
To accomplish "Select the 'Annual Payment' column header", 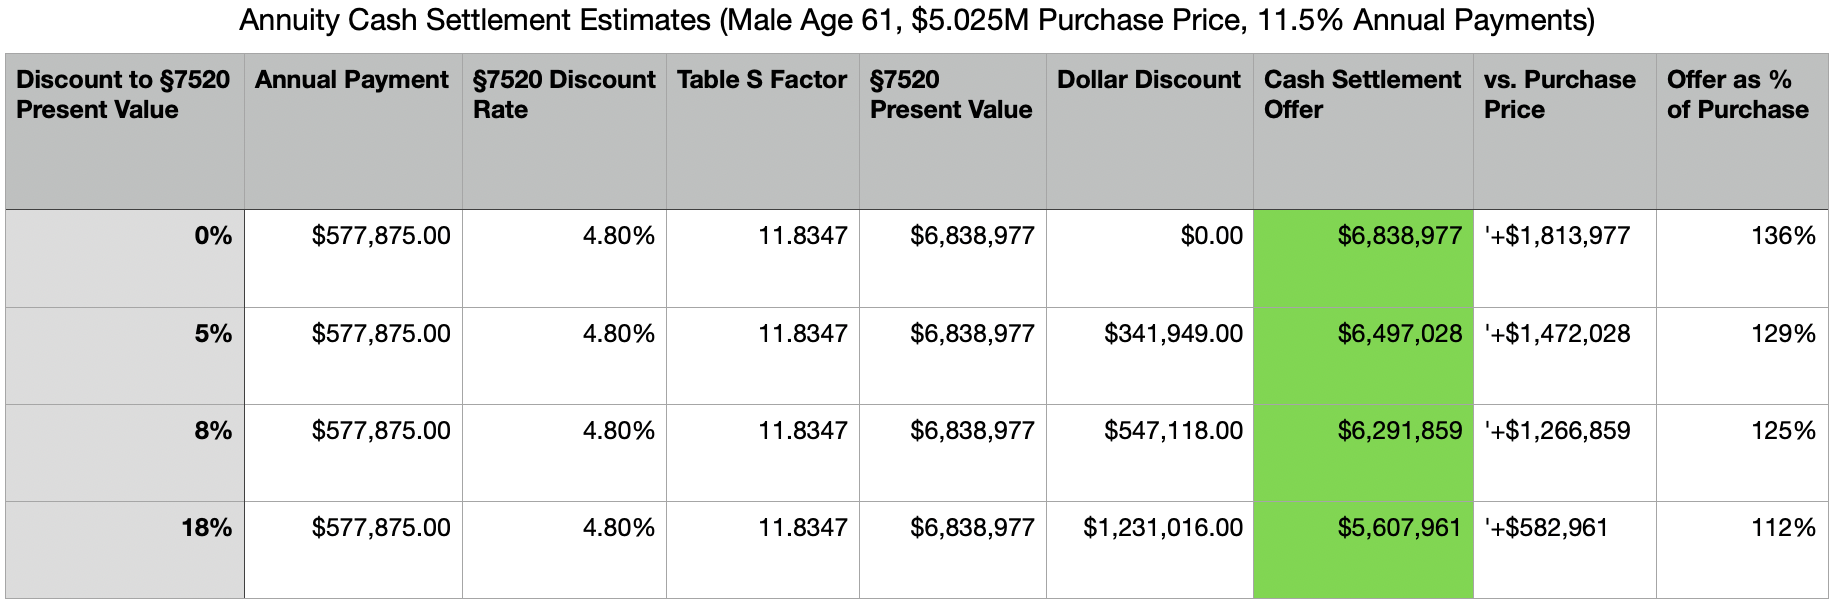I will (x=352, y=80).
